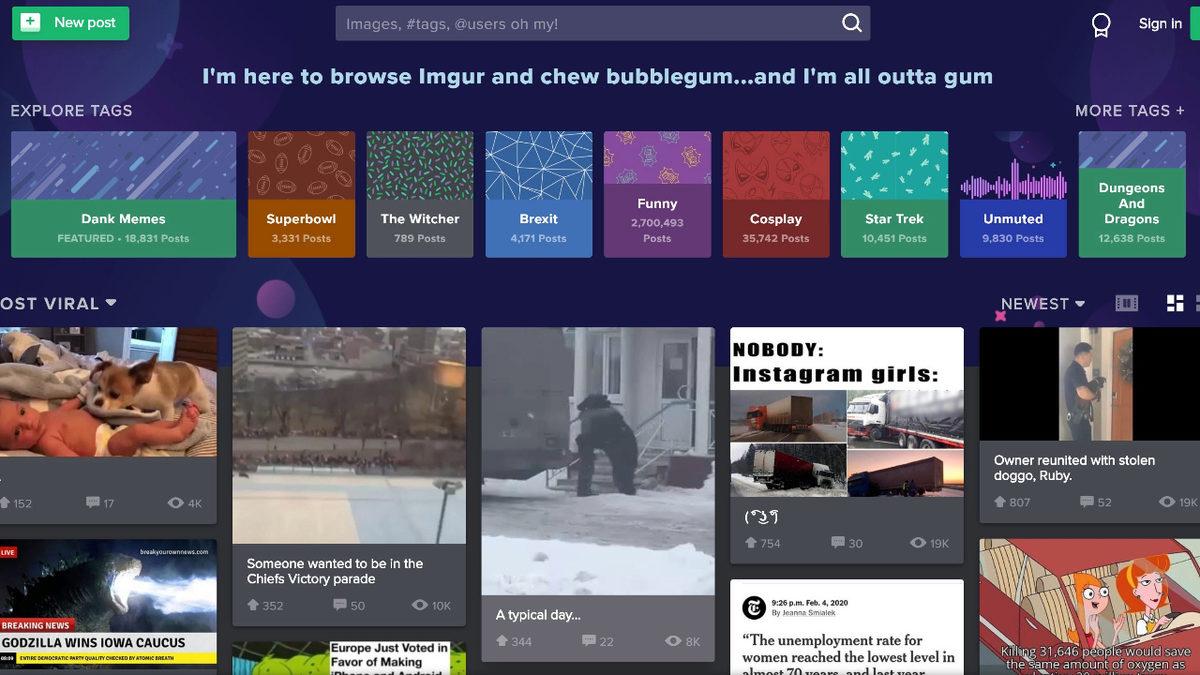Click the upvote arrow on Instagram girls post
The height and width of the screenshot is (675, 1200).
[x=751, y=543]
